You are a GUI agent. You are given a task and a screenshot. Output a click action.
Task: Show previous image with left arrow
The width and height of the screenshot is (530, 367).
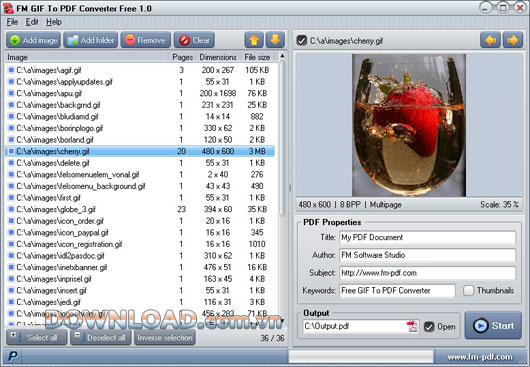point(490,41)
